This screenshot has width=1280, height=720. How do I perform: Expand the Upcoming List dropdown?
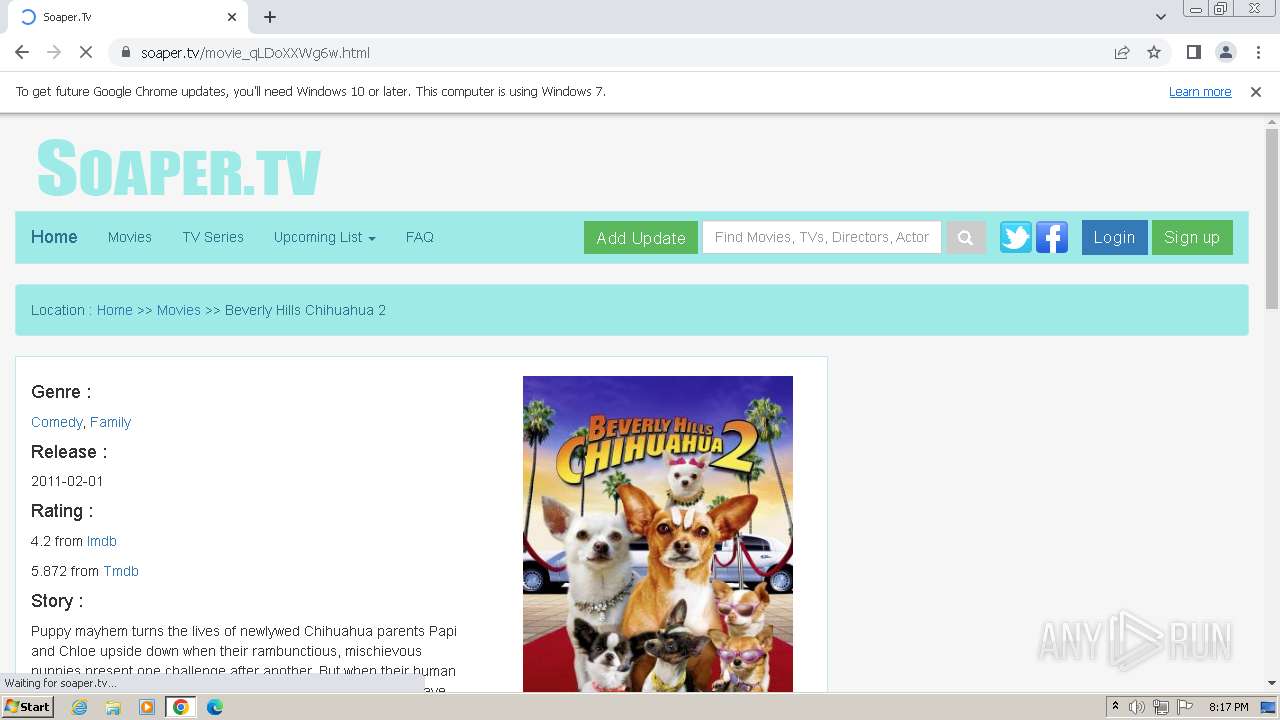click(x=324, y=237)
